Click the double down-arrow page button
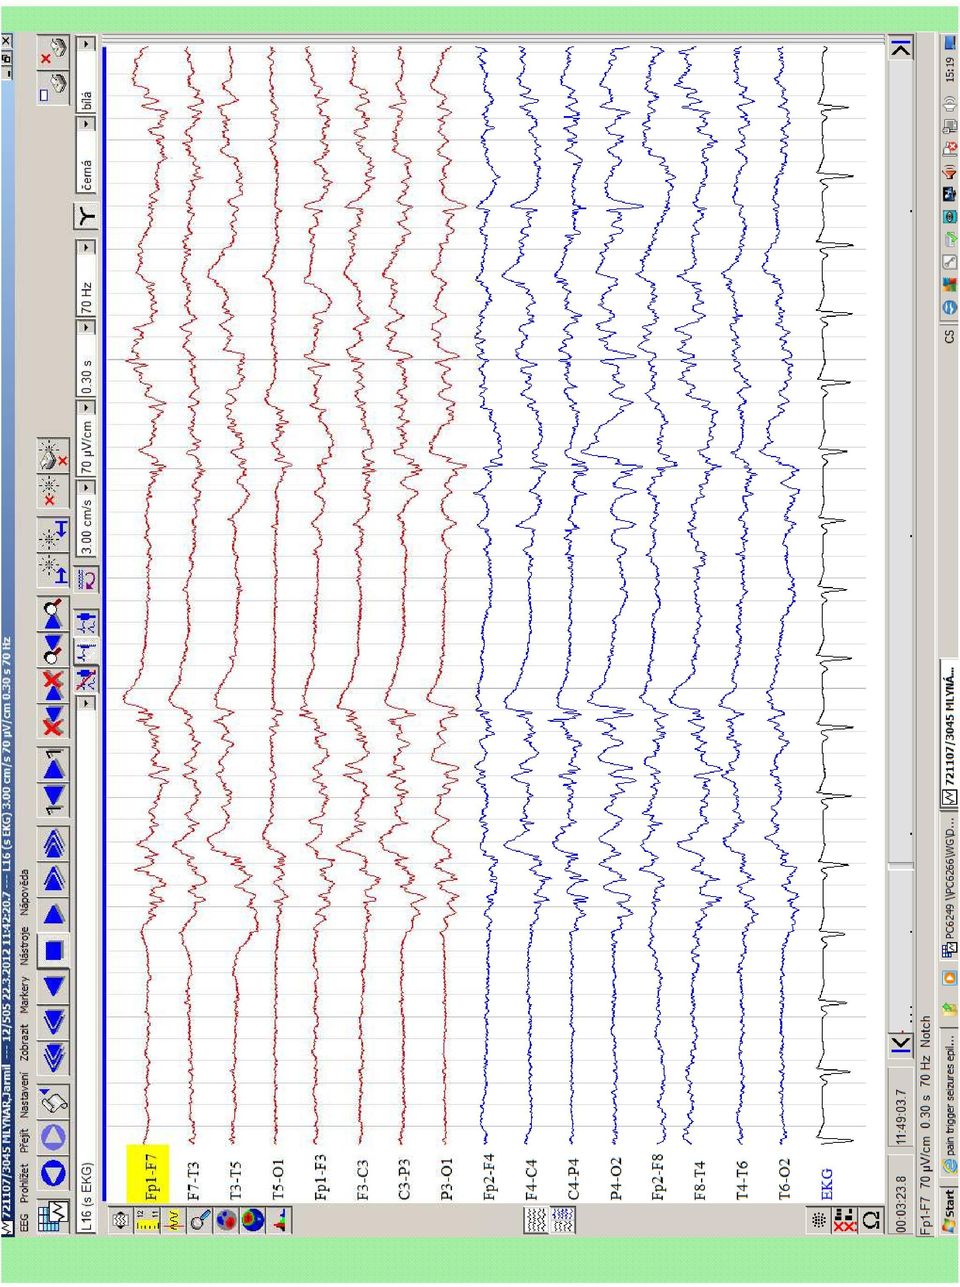Image resolution: width=960 pixels, height=1287 pixels. (x=53, y=1021)
